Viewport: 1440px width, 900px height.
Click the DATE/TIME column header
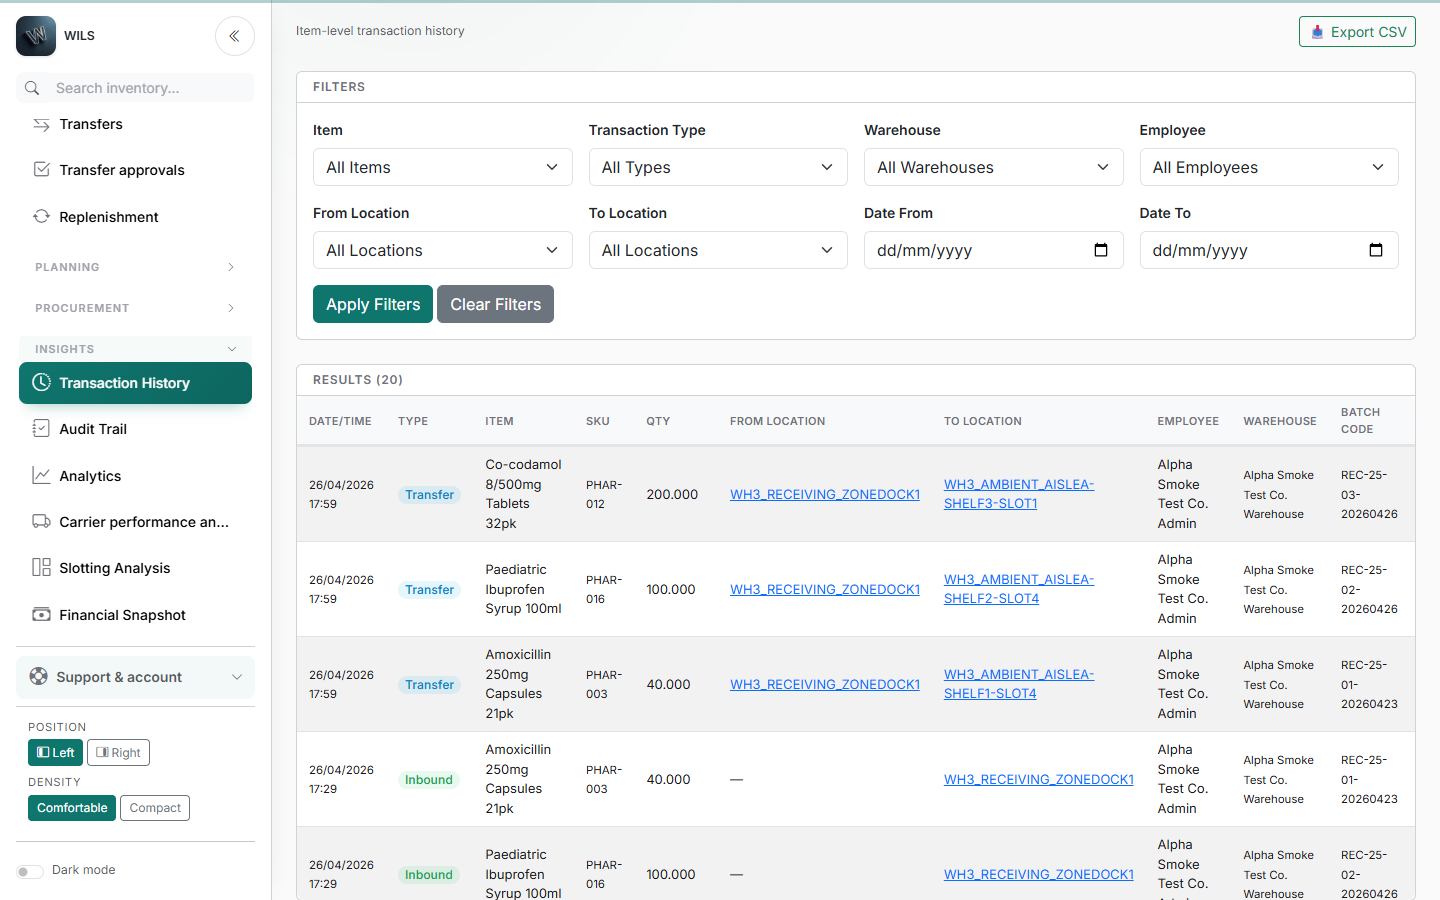(340, 421)
